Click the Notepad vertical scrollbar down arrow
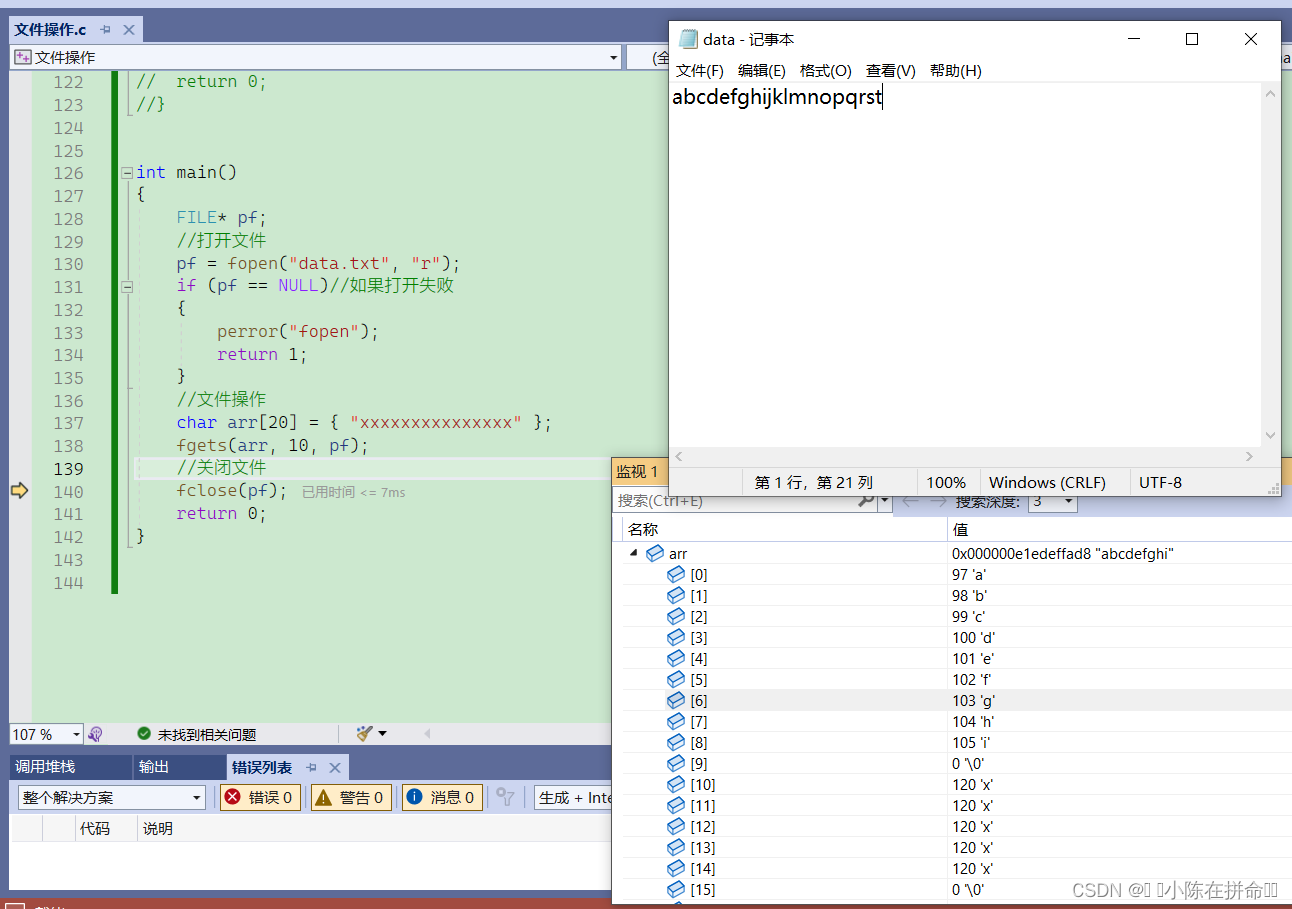The image size is (1292, 909). (x=1271, y=435)
